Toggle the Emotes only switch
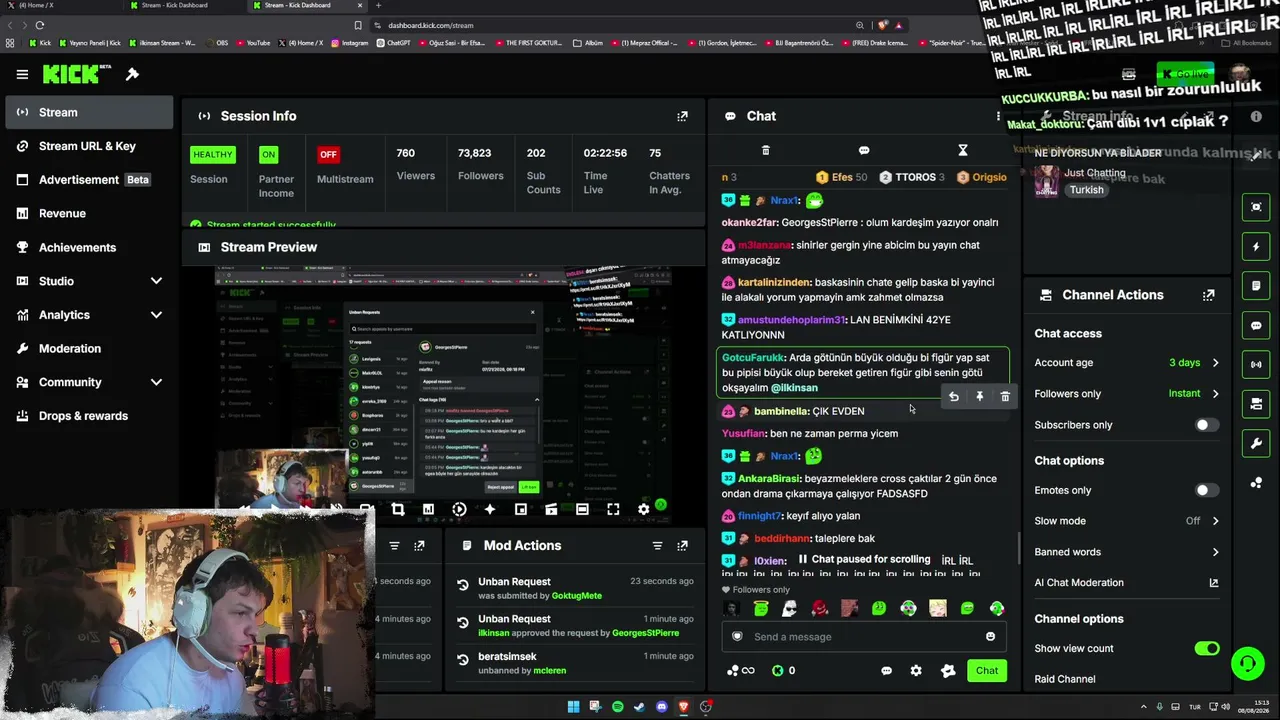1280x720 pixels. [x=1207, y=490]
